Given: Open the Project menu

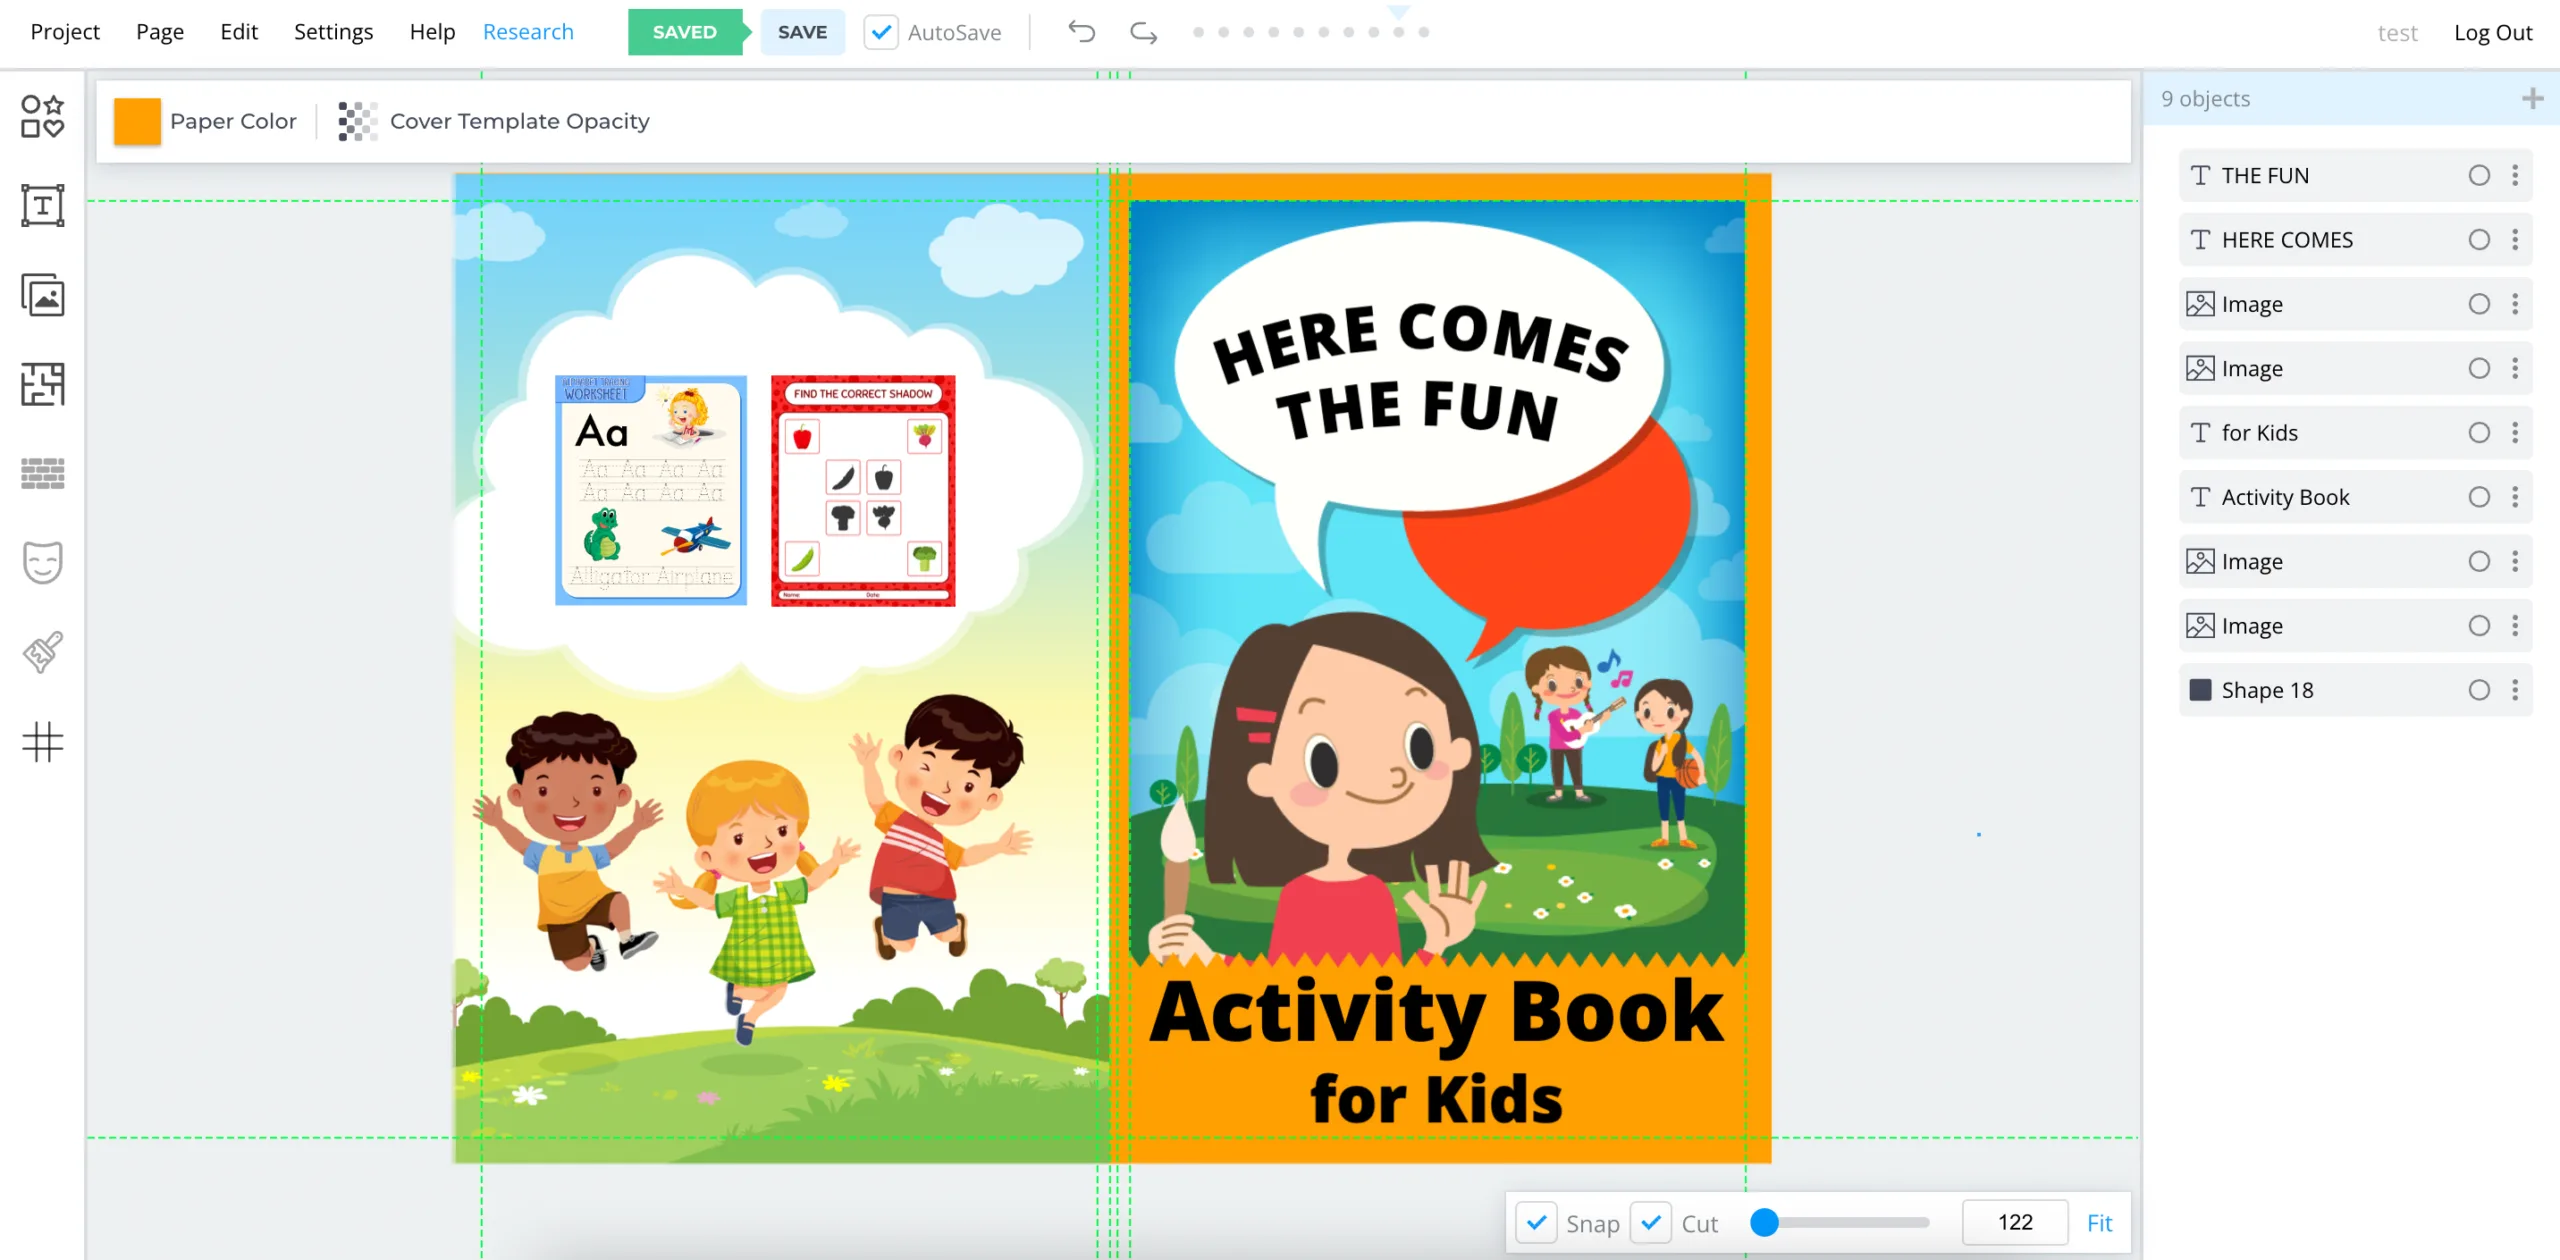Looking at the screenshot, I should 64,31.
